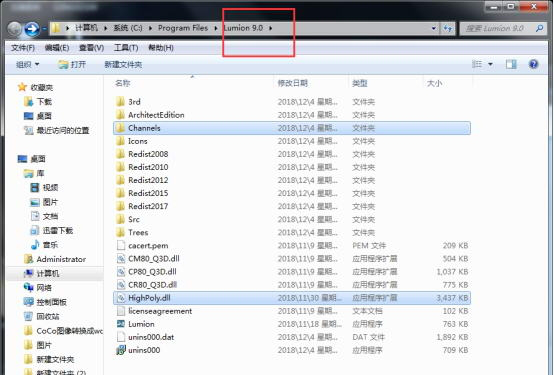Image resolution: width=554 pixels, height=390 pixels.
Task: Click the cacert.pem file icon
Action: click(121, 246)
